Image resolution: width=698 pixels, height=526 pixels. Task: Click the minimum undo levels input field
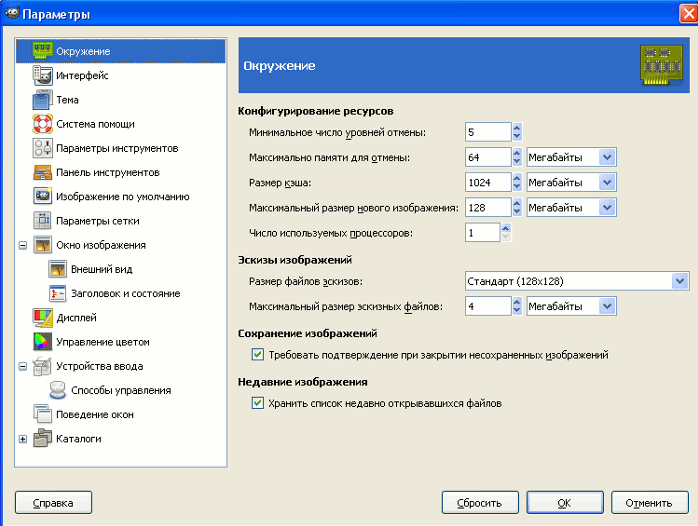point(488,132)
